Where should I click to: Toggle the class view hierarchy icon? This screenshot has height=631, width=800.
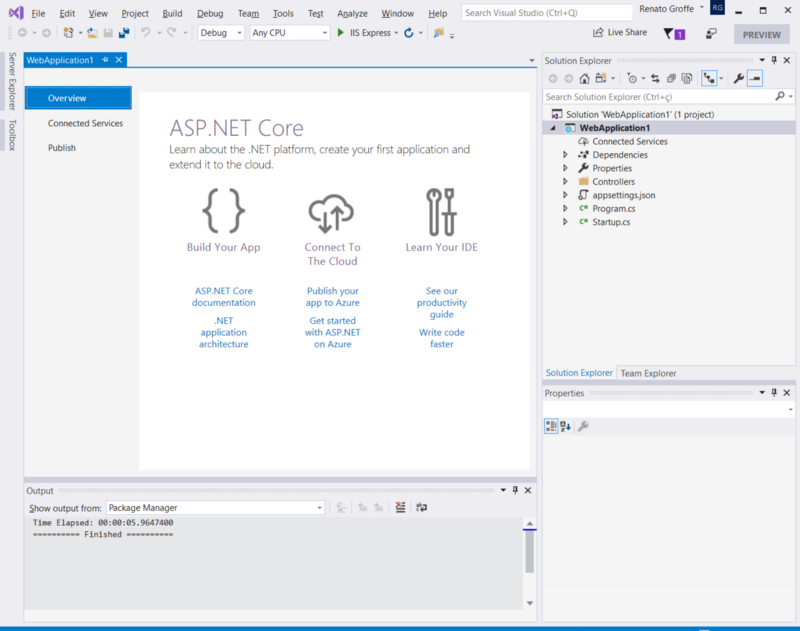[709, 79]
